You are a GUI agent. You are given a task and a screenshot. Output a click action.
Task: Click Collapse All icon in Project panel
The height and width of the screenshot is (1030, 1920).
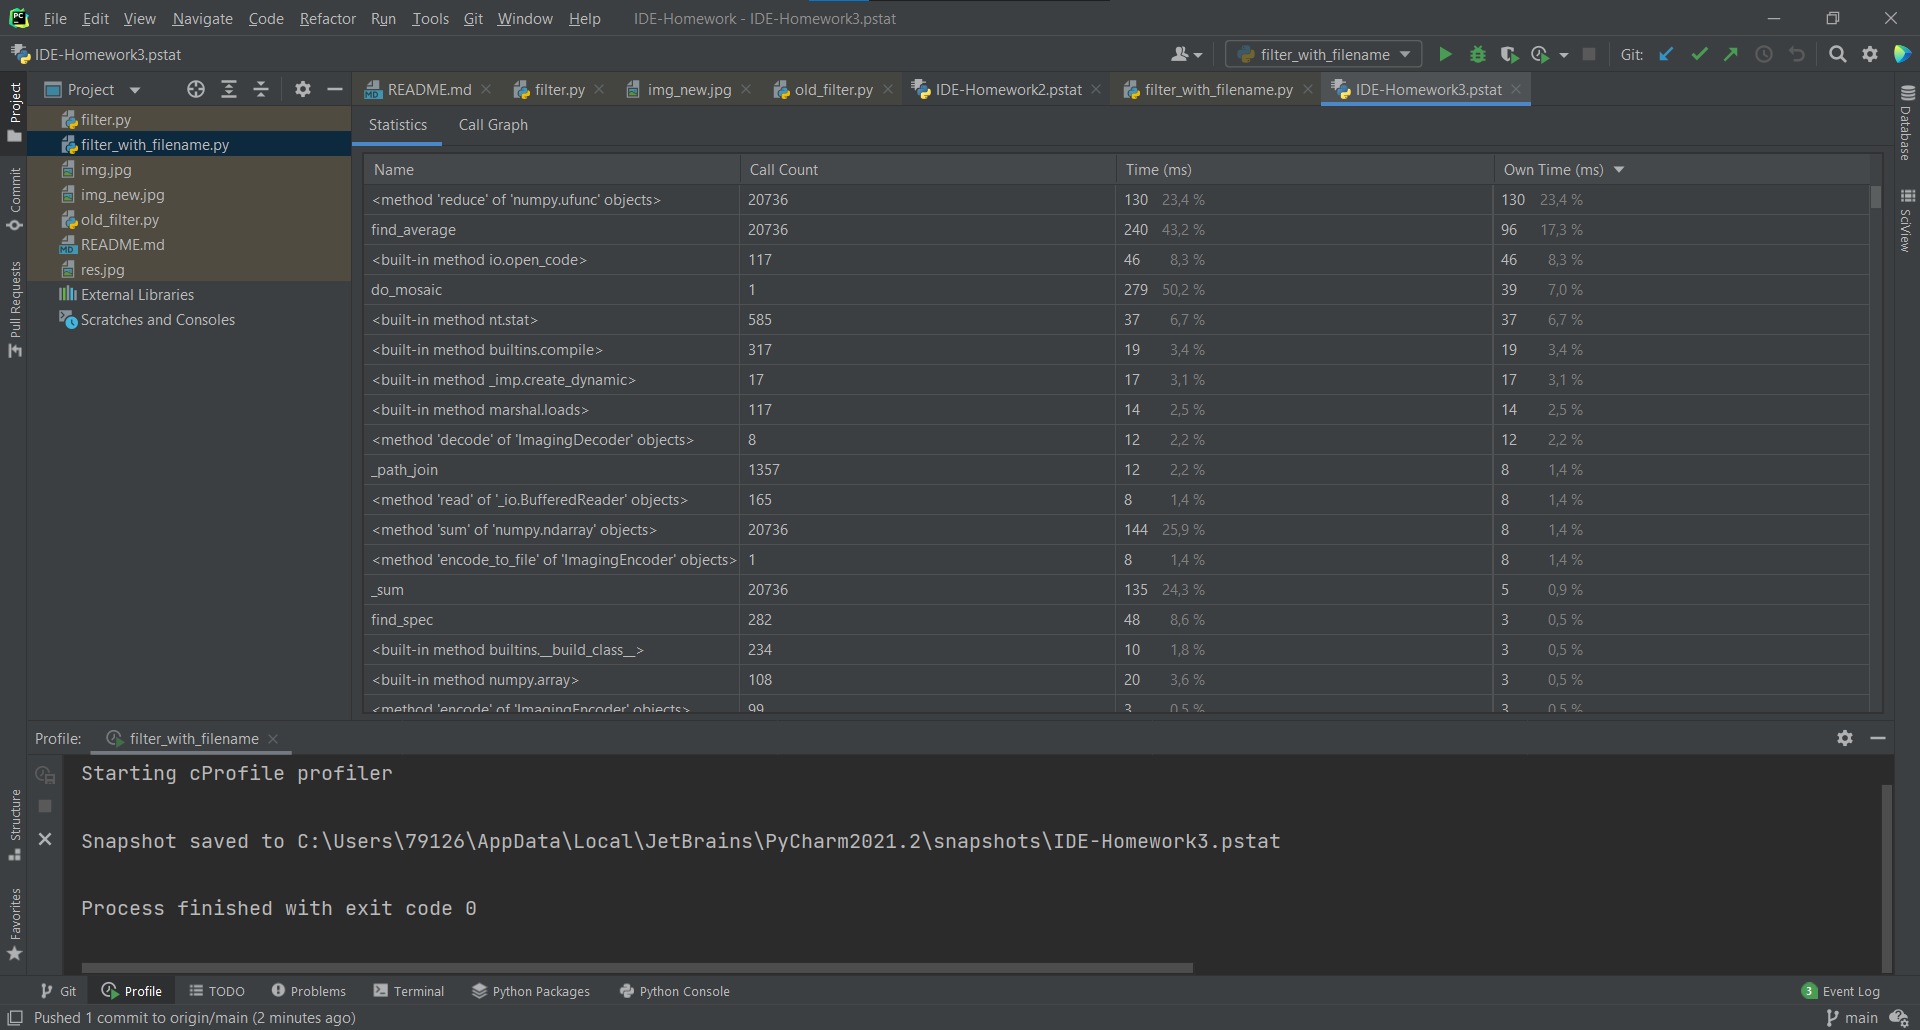click(x=261, y=90)
